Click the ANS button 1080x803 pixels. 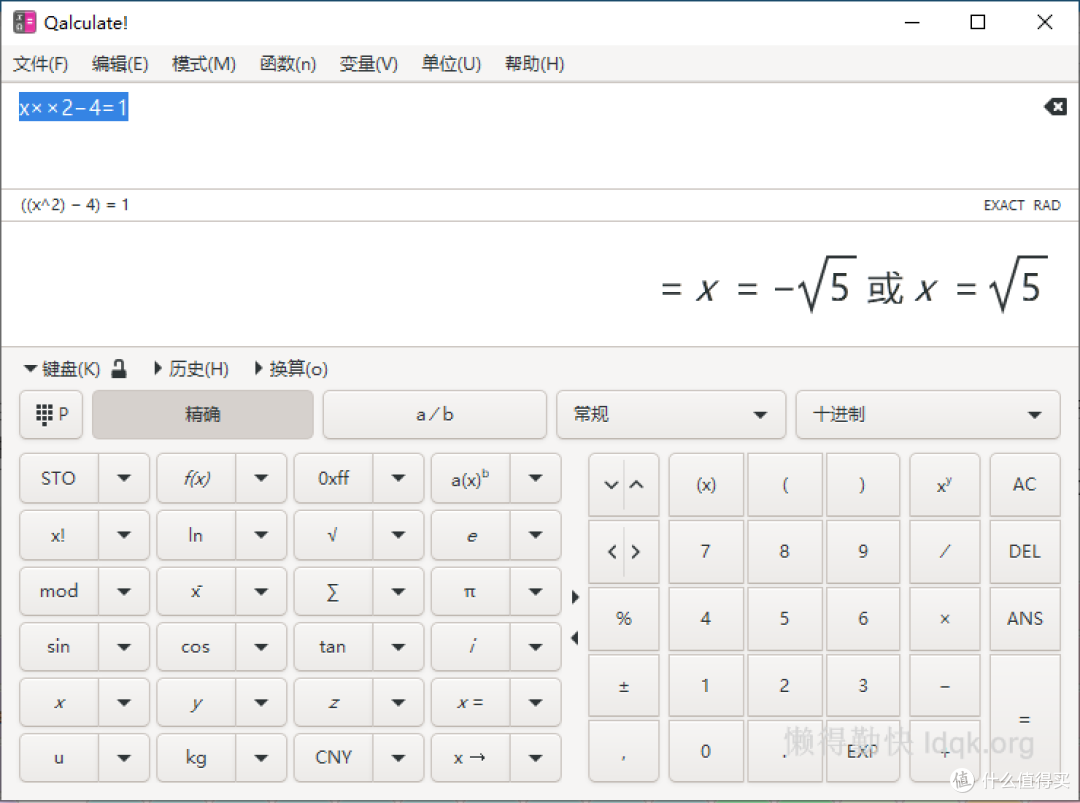[x=1024, y=618]
